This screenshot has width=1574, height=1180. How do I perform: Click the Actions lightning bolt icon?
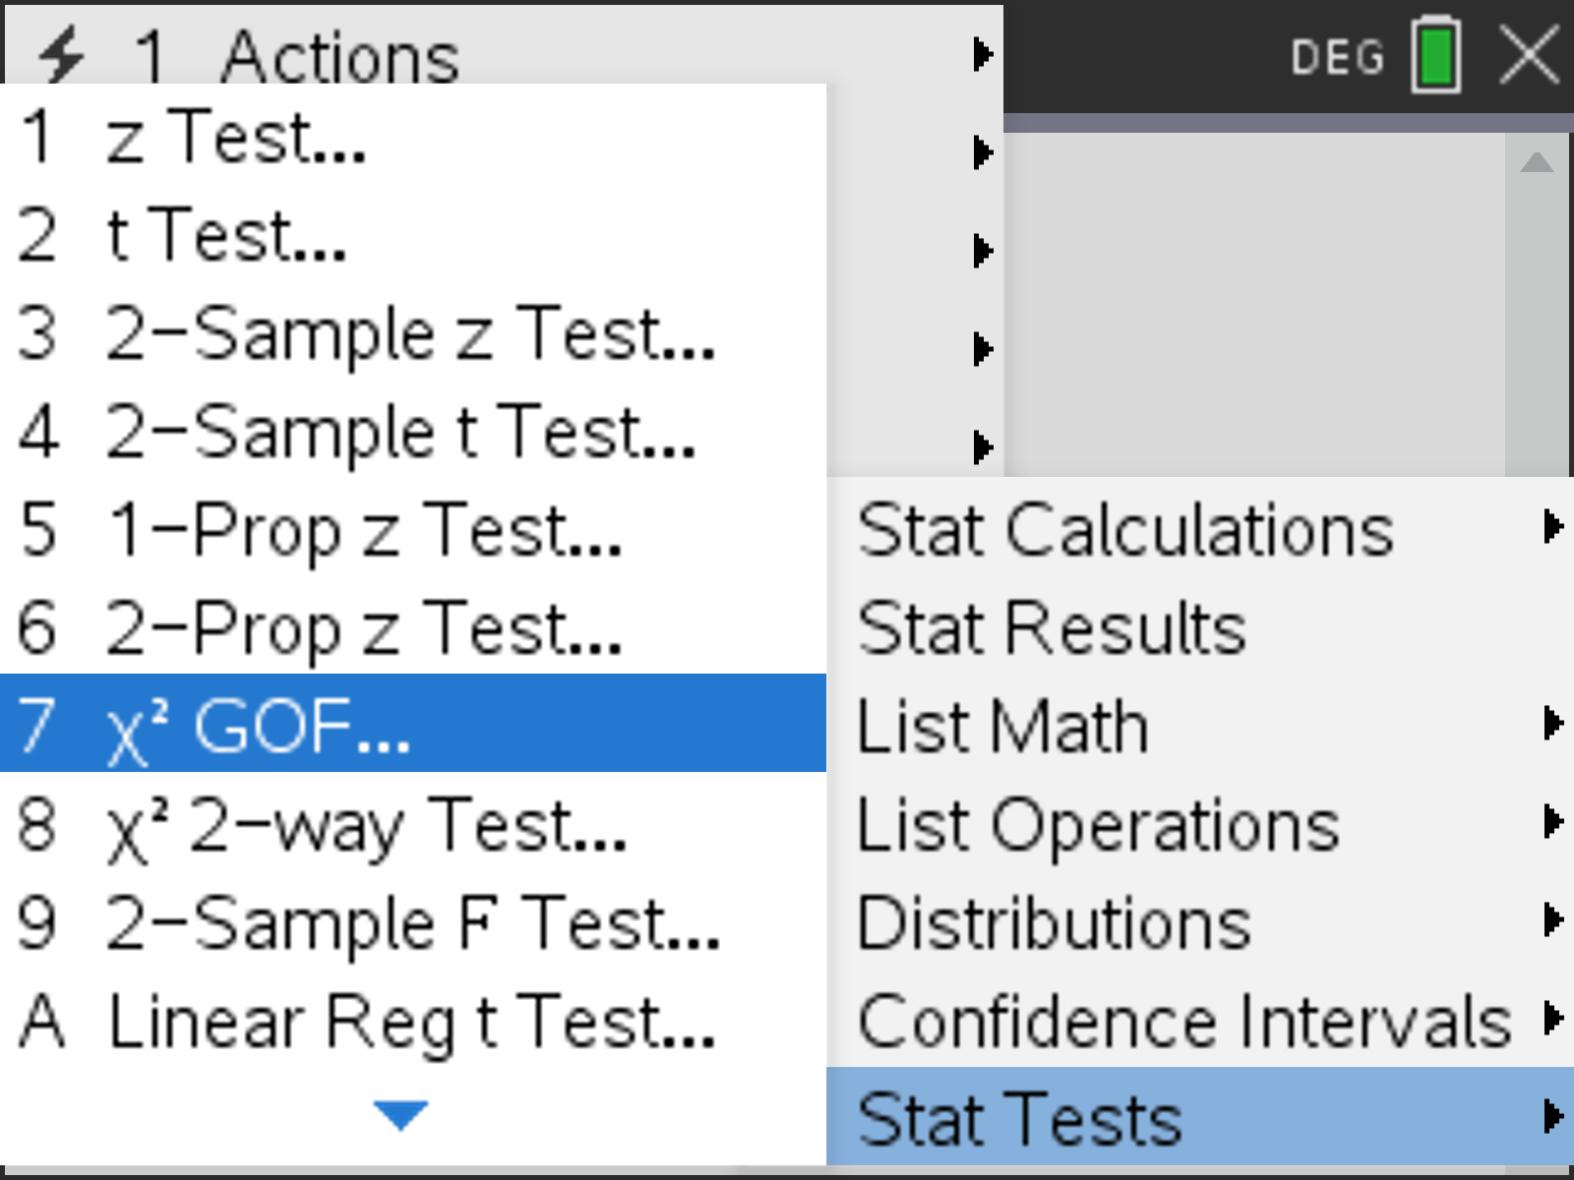[x=60, y=55]
